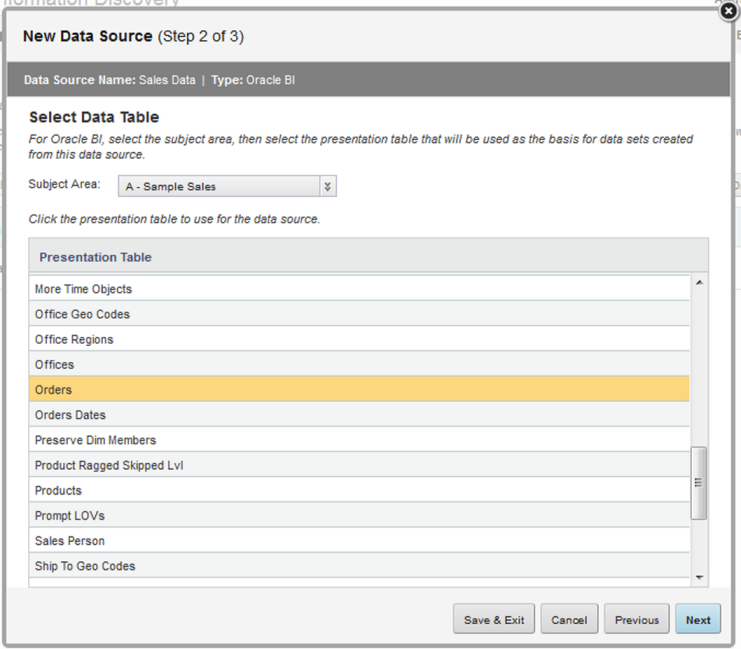Click the scroll down arrow
741x649 pixels.
[x=699, y=577]
